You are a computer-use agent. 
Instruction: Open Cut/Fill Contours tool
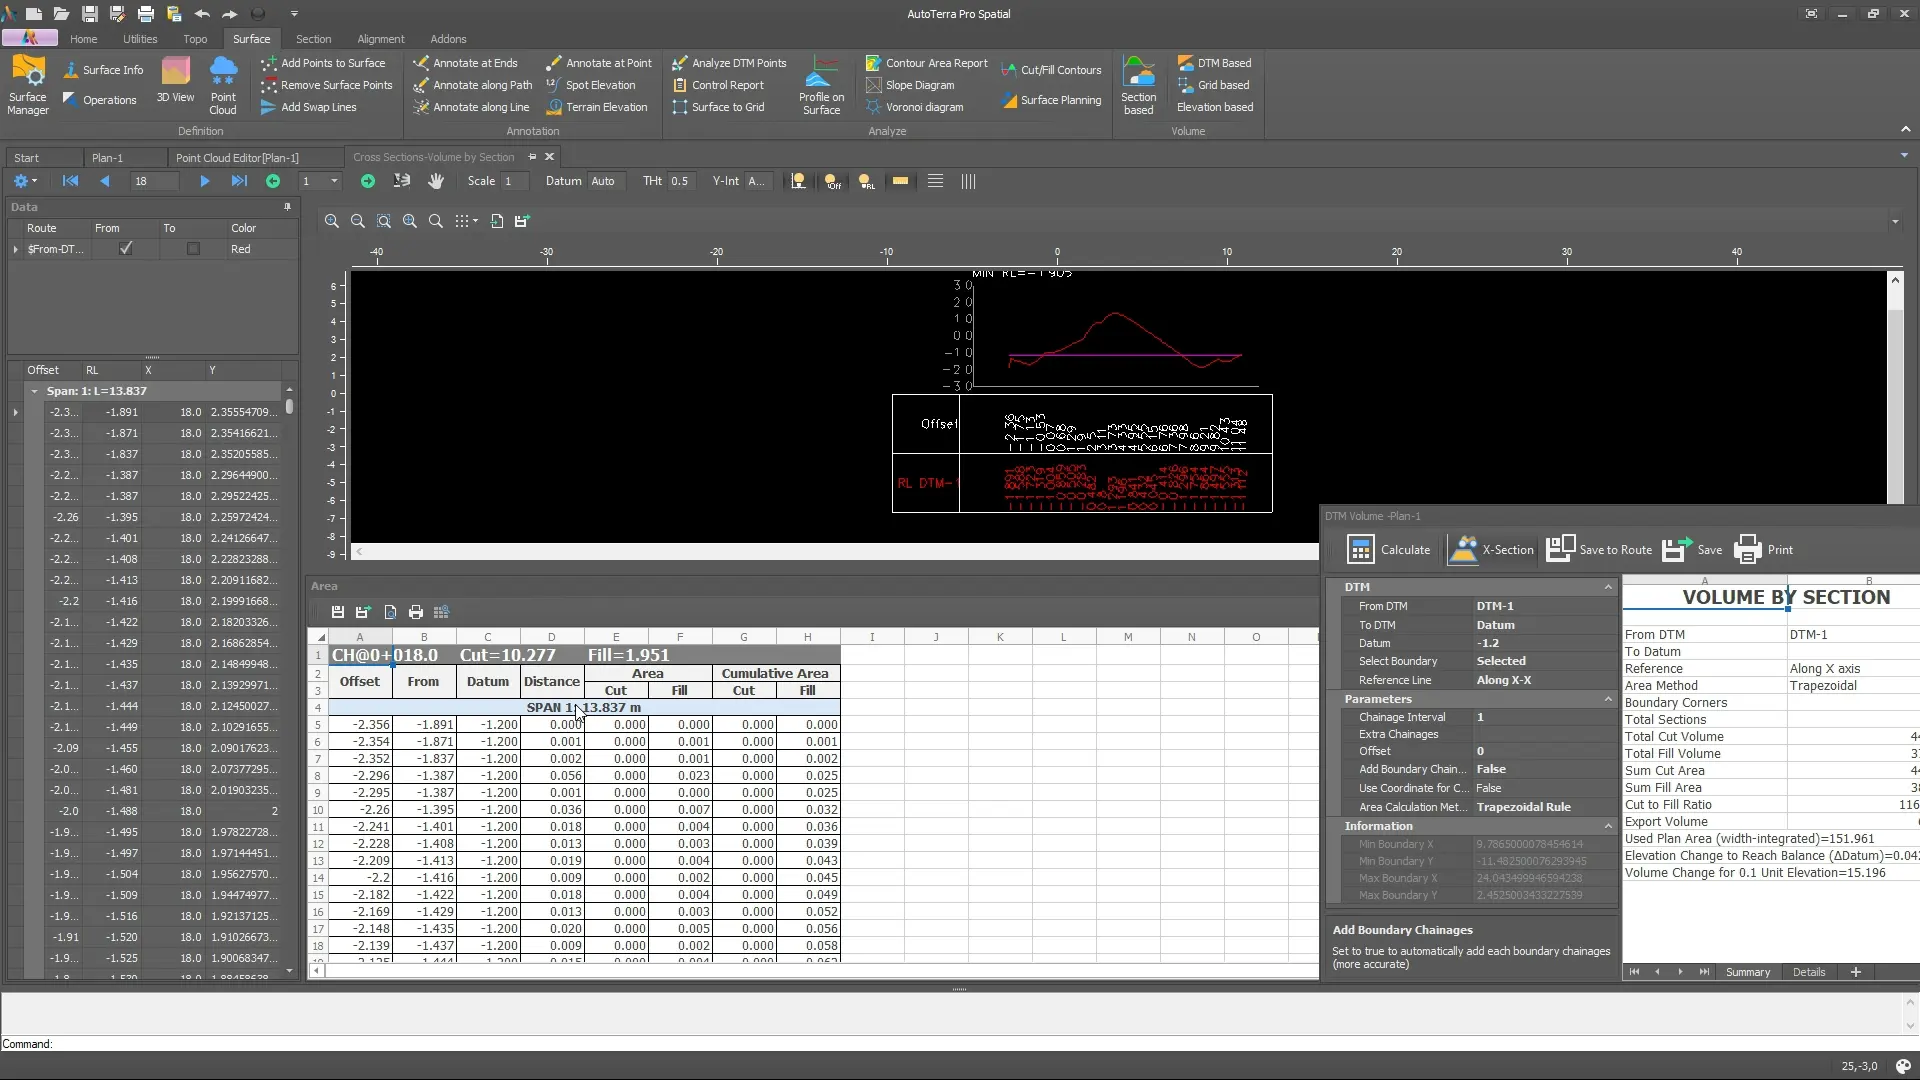tap(1051, 70)
